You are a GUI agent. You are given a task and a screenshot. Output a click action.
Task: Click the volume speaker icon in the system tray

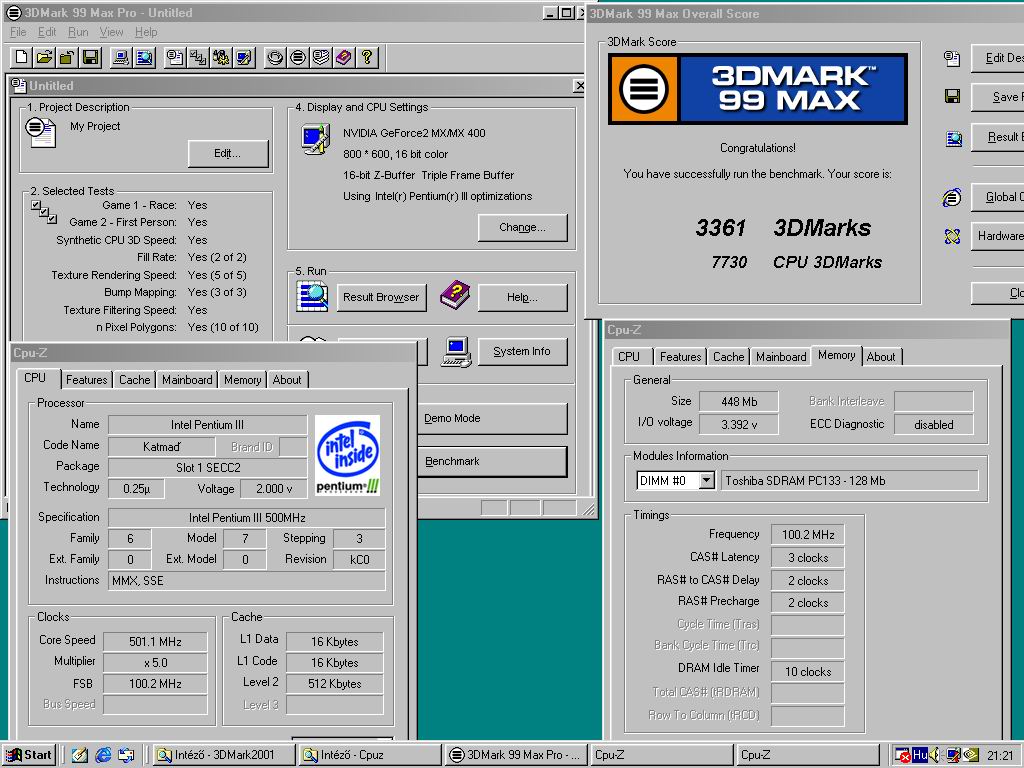935,755
